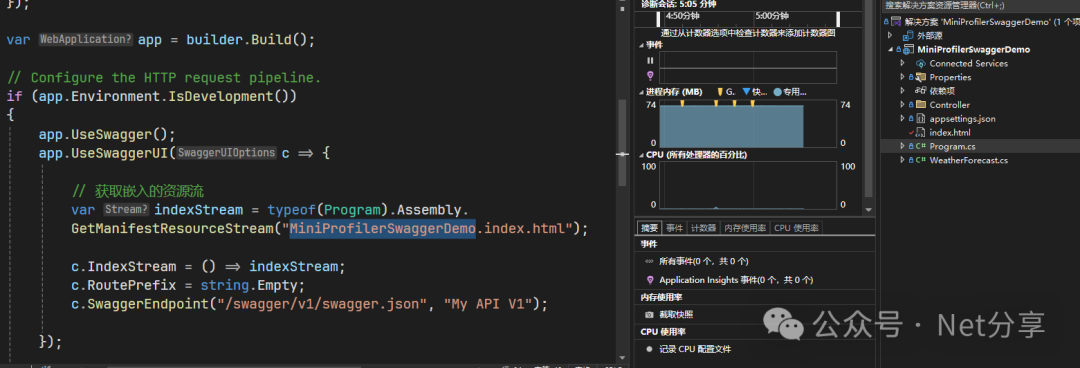Open 所有事件(0 个，共 0 个) link
This screenshot has width=1080, height=368.
click(x=704, y=262)
